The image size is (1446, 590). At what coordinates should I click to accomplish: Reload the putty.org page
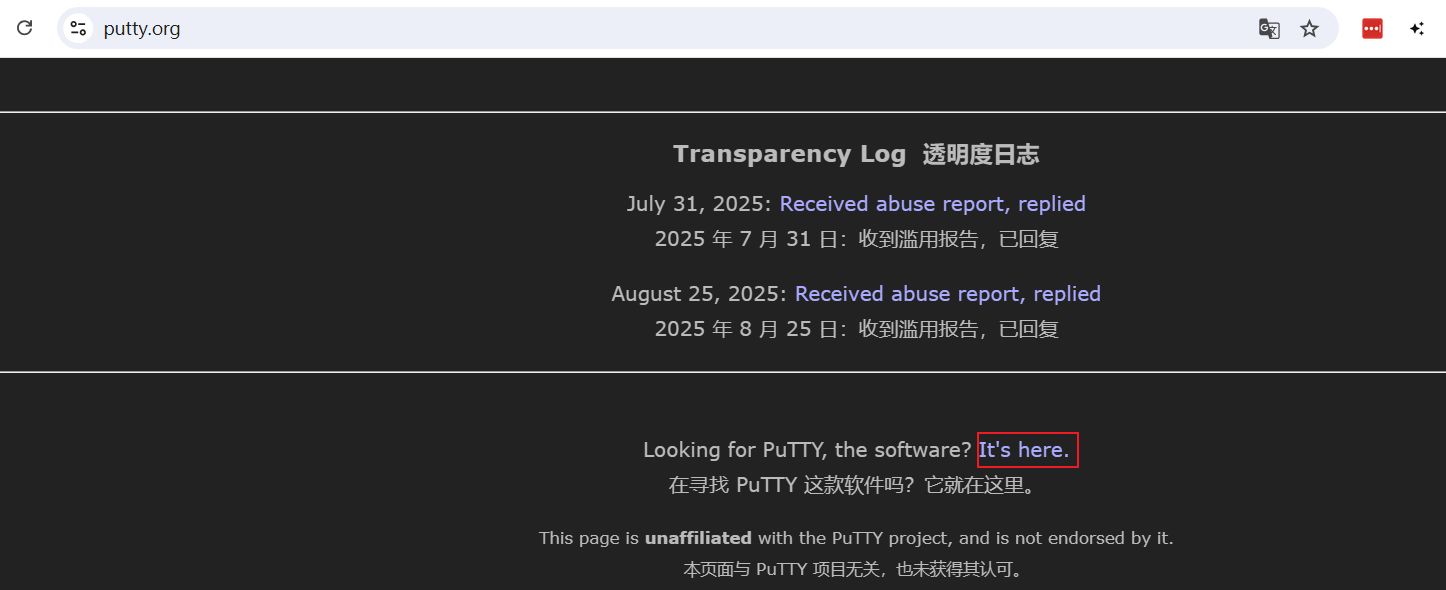(25, 28)
